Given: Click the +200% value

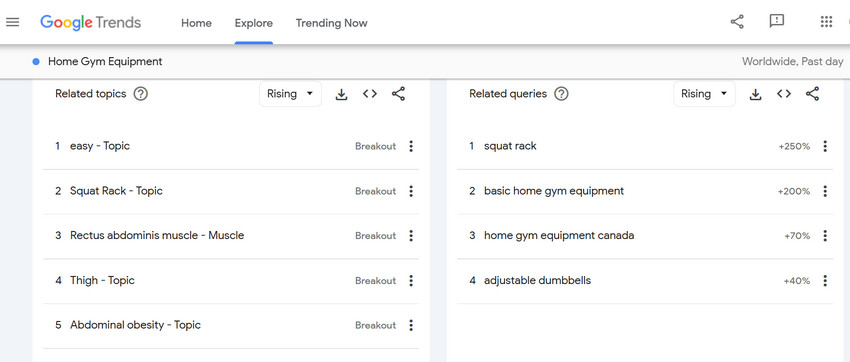Looking at the screenshot, I should [x=794, y=191].
